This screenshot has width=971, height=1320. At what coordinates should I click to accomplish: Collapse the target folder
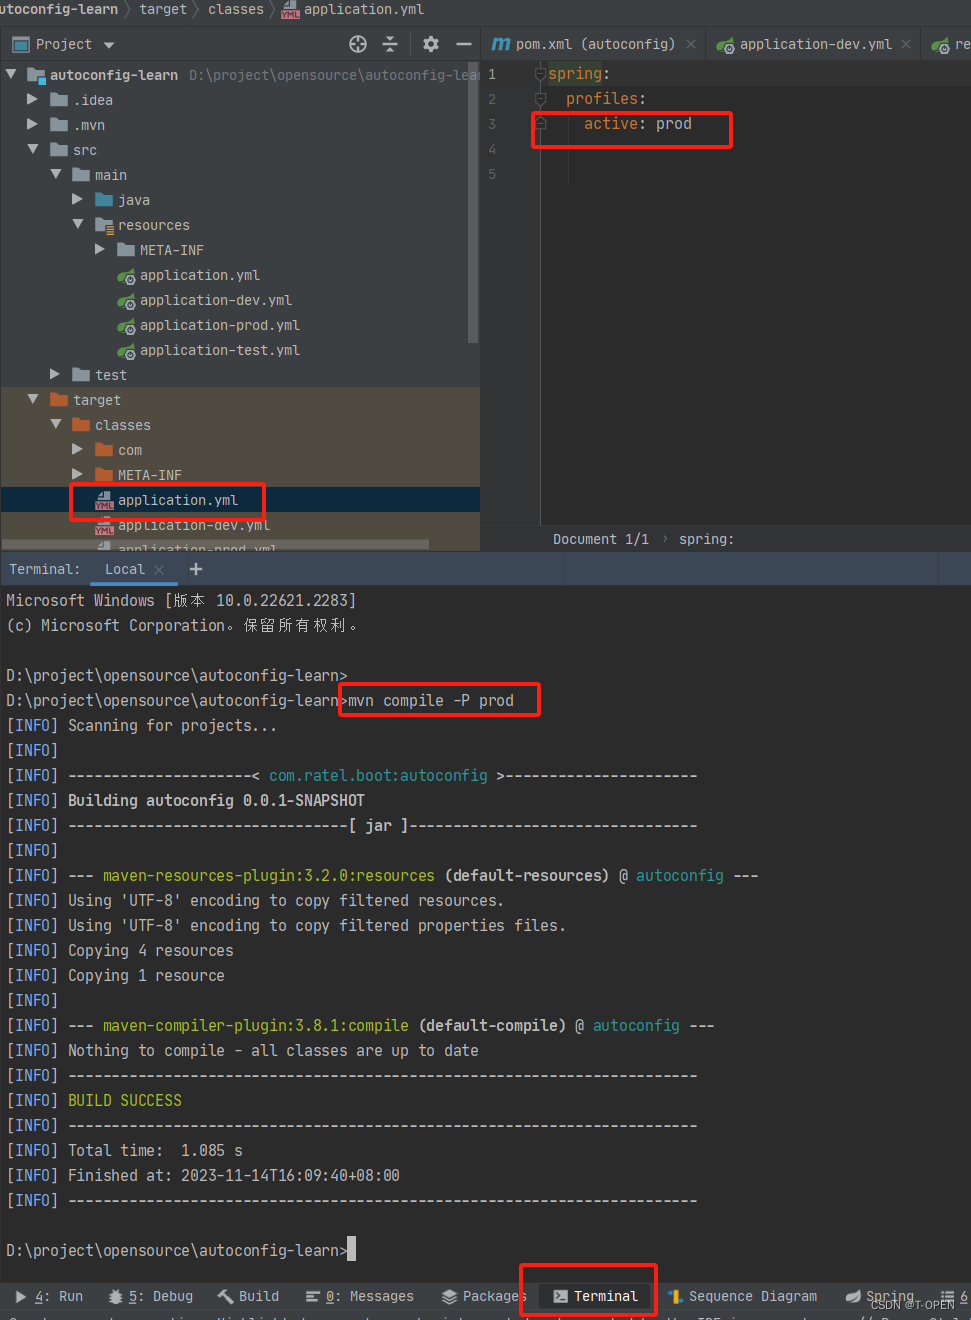32,400
